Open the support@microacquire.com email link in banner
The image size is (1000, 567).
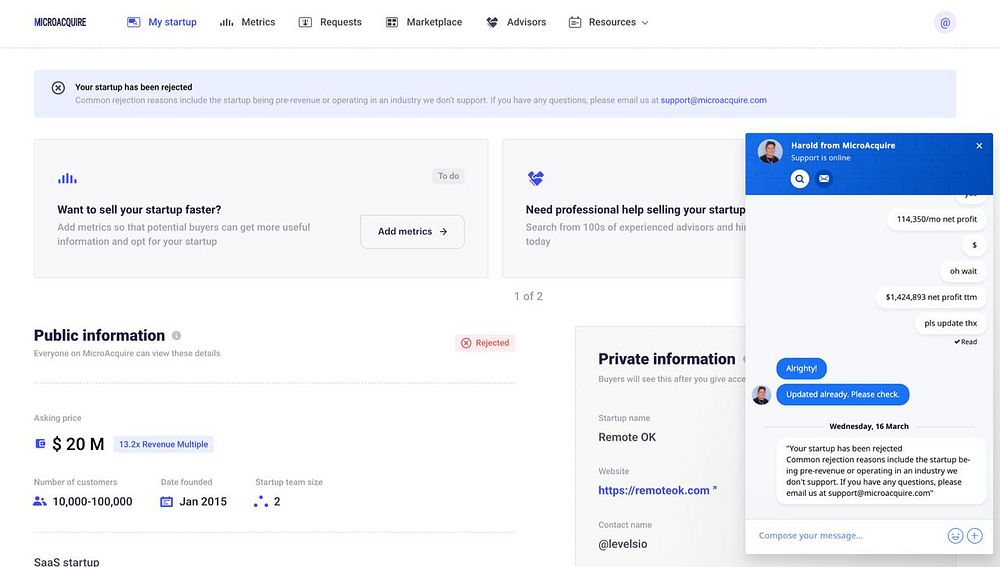[713, 100]
